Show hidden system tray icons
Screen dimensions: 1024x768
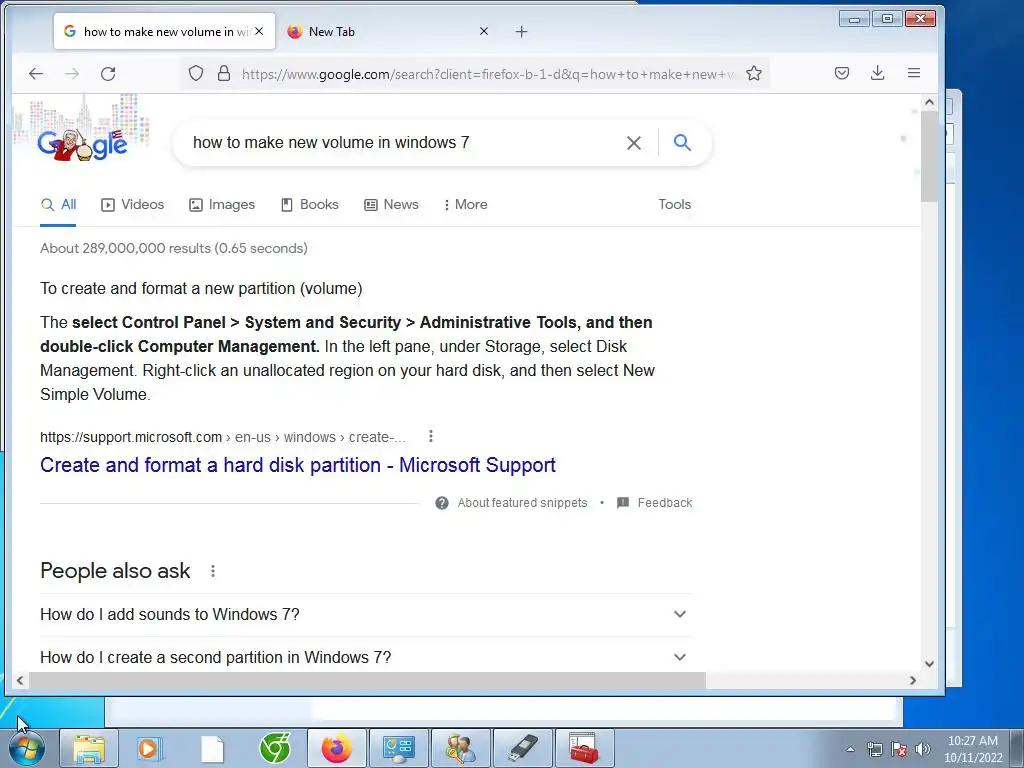(850, 749)
